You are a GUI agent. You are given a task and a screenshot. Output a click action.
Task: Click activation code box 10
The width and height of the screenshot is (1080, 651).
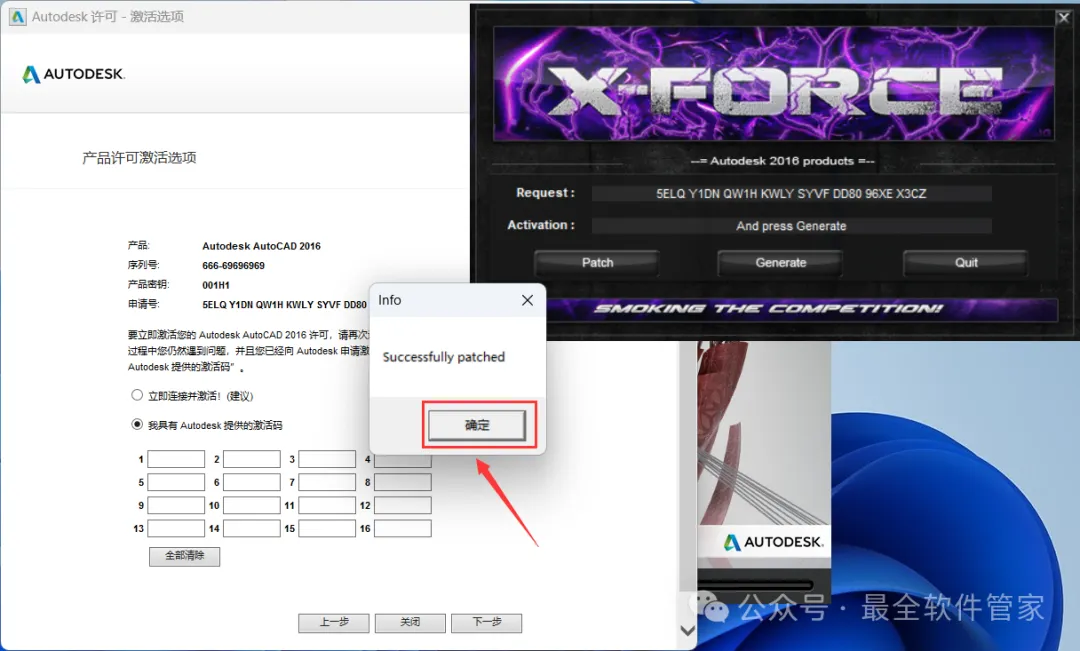252,505
